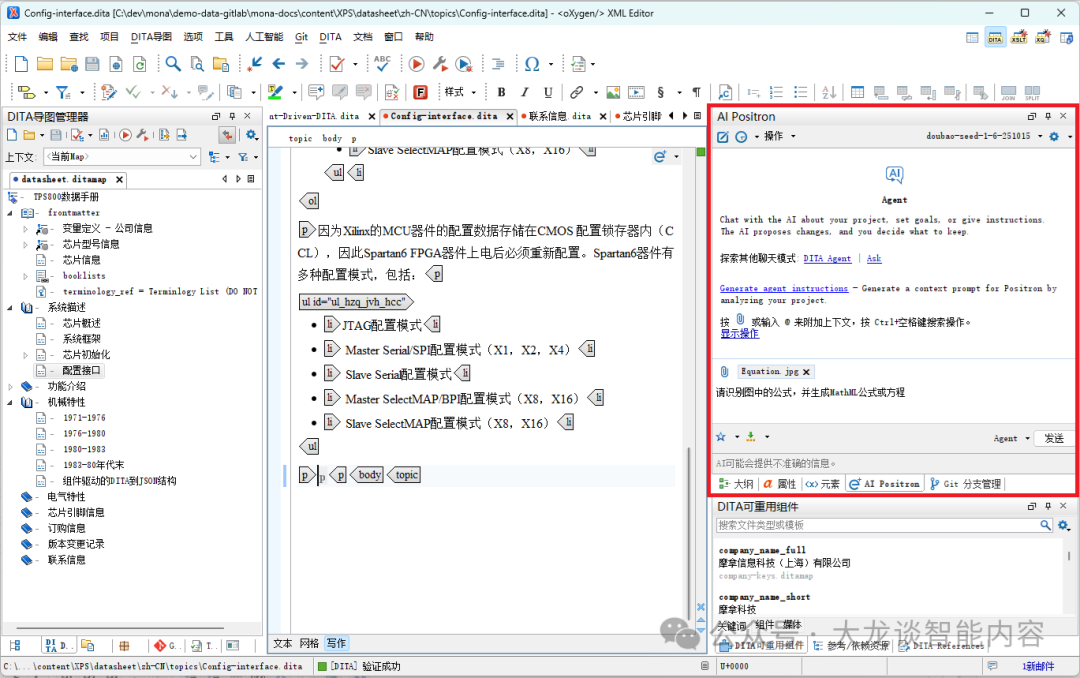Open the 人工智能 menu
Viewport: 1080px width, 678px height.
tap(264, 37)
